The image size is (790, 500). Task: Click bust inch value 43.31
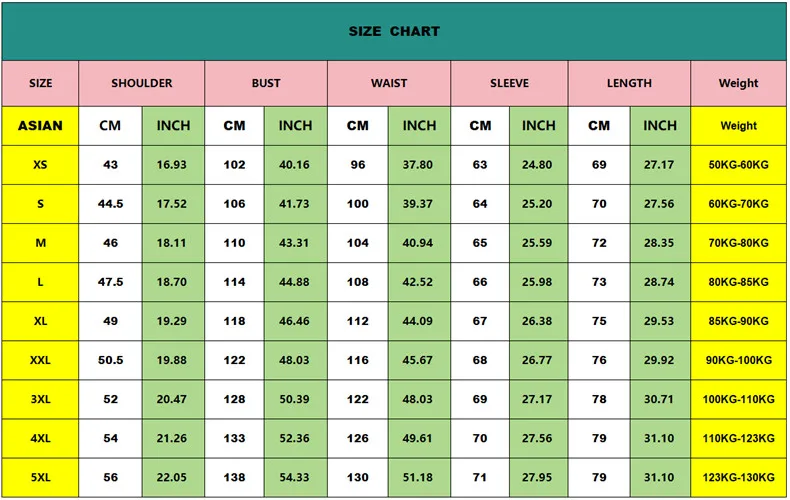point(295,243)
